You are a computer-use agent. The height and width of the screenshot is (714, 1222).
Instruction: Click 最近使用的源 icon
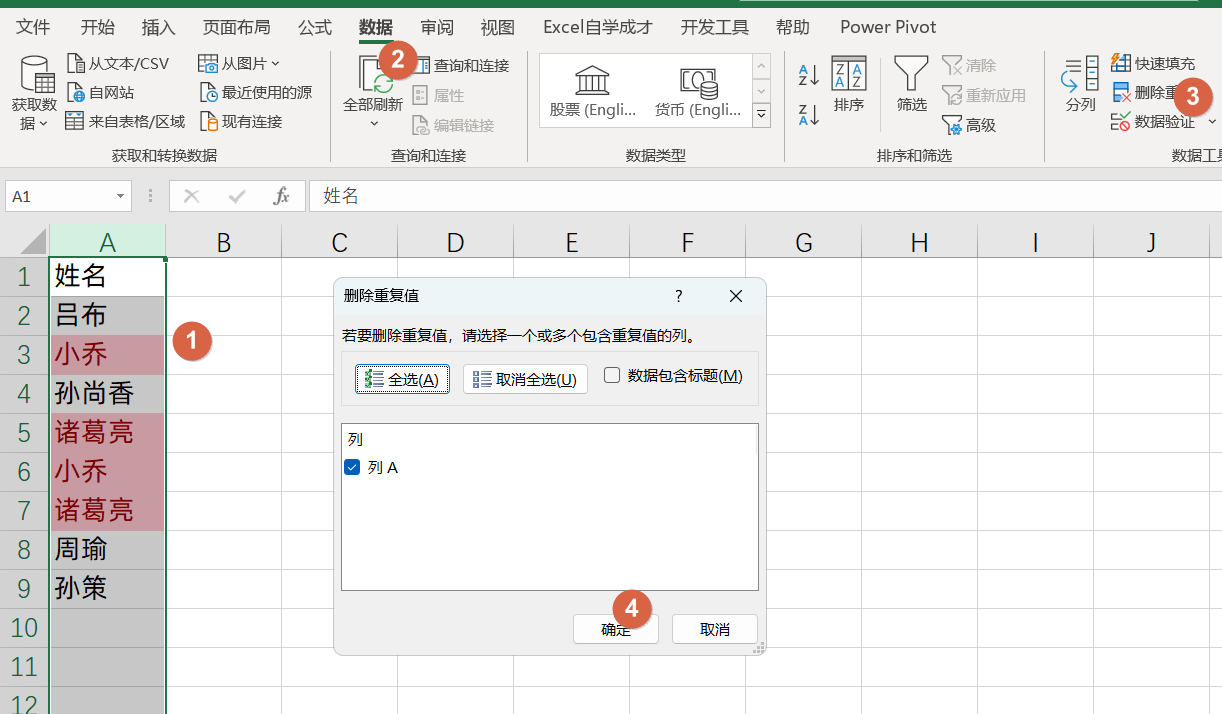(x=209, y=93)
